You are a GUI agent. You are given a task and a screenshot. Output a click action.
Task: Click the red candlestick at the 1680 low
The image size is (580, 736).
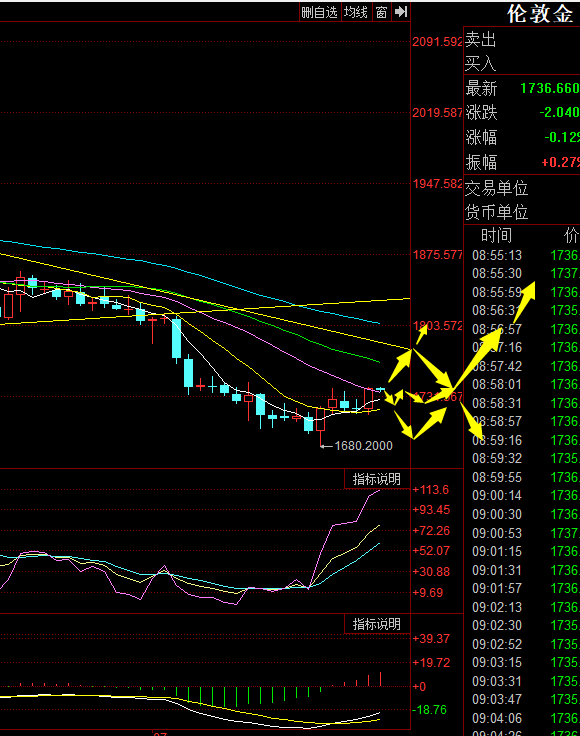[x=321, y=419]
